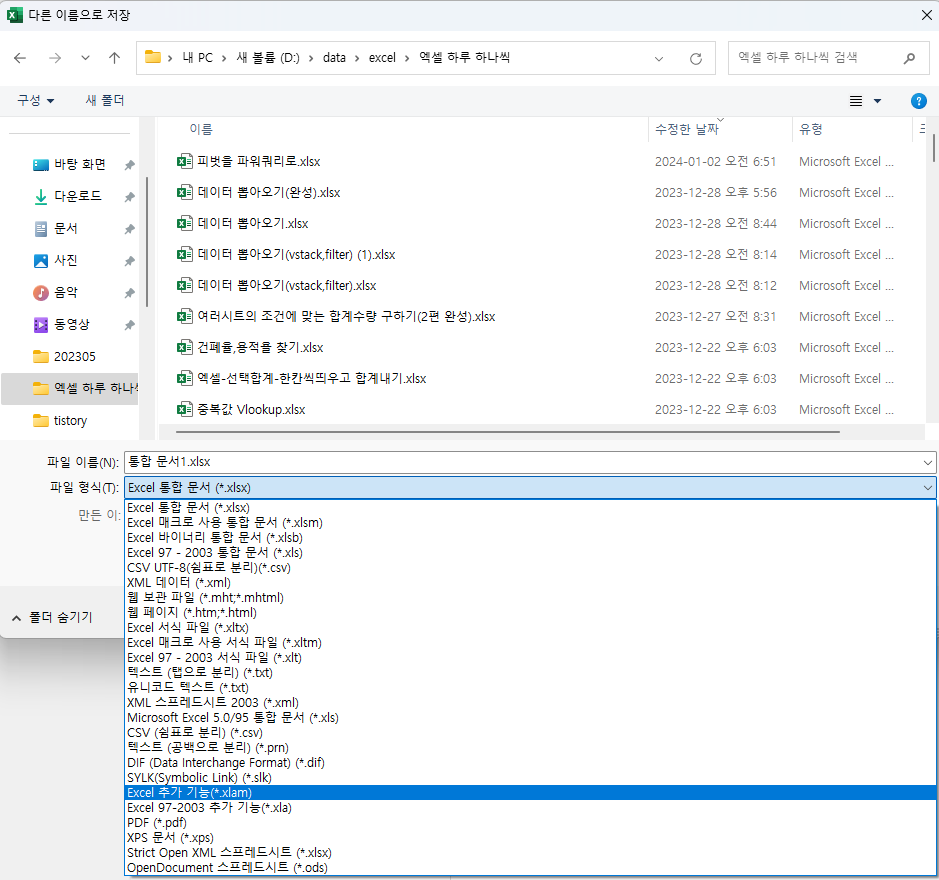The image size is (939, 880).
Task: Refresh the folder view
Action: [695, 59]
